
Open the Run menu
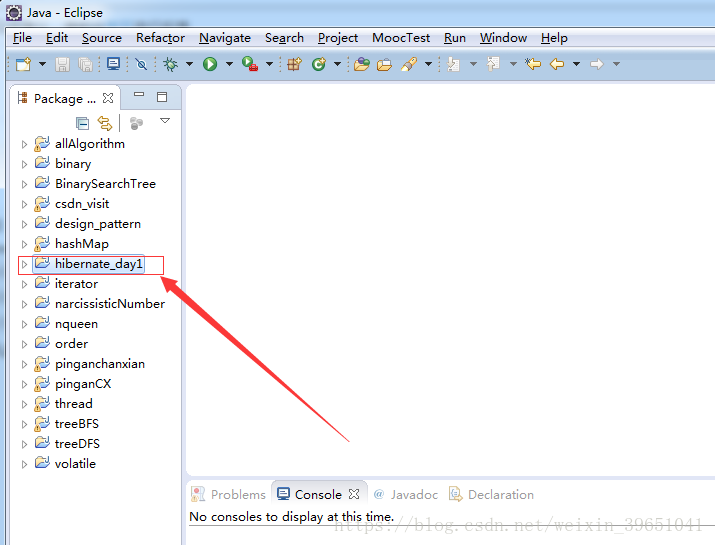[455, 38]
